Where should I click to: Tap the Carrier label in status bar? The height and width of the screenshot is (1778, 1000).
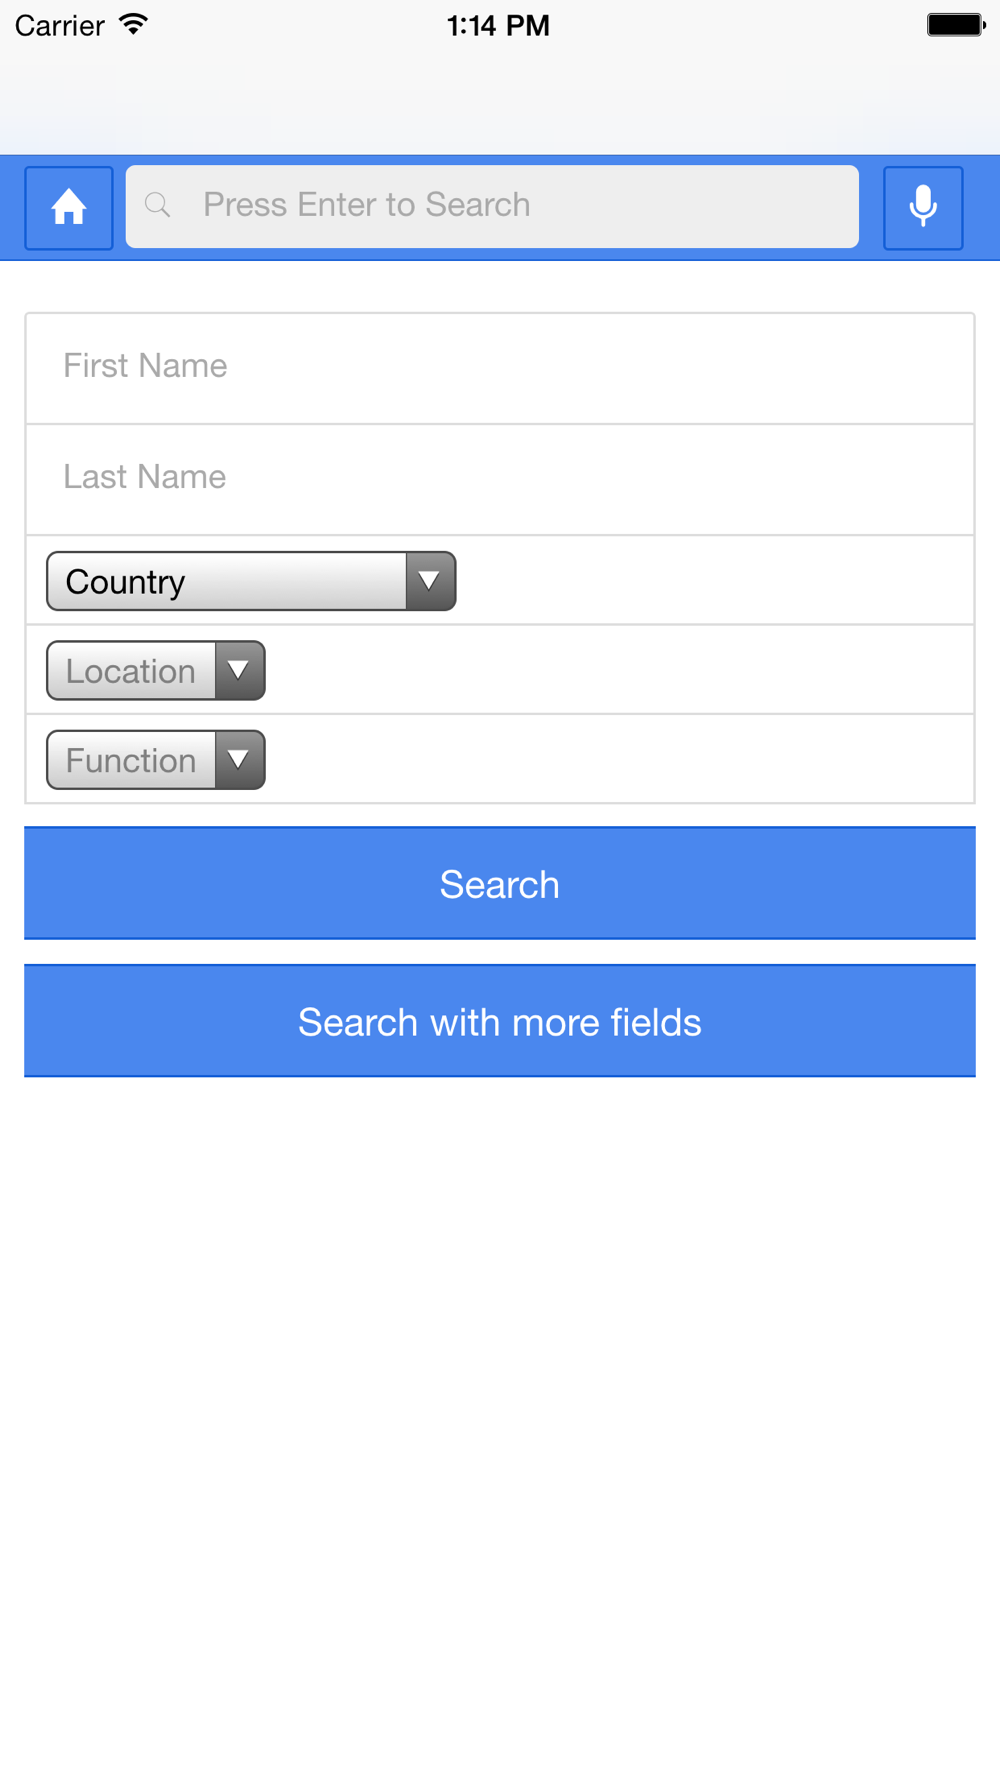coord(60,25)
